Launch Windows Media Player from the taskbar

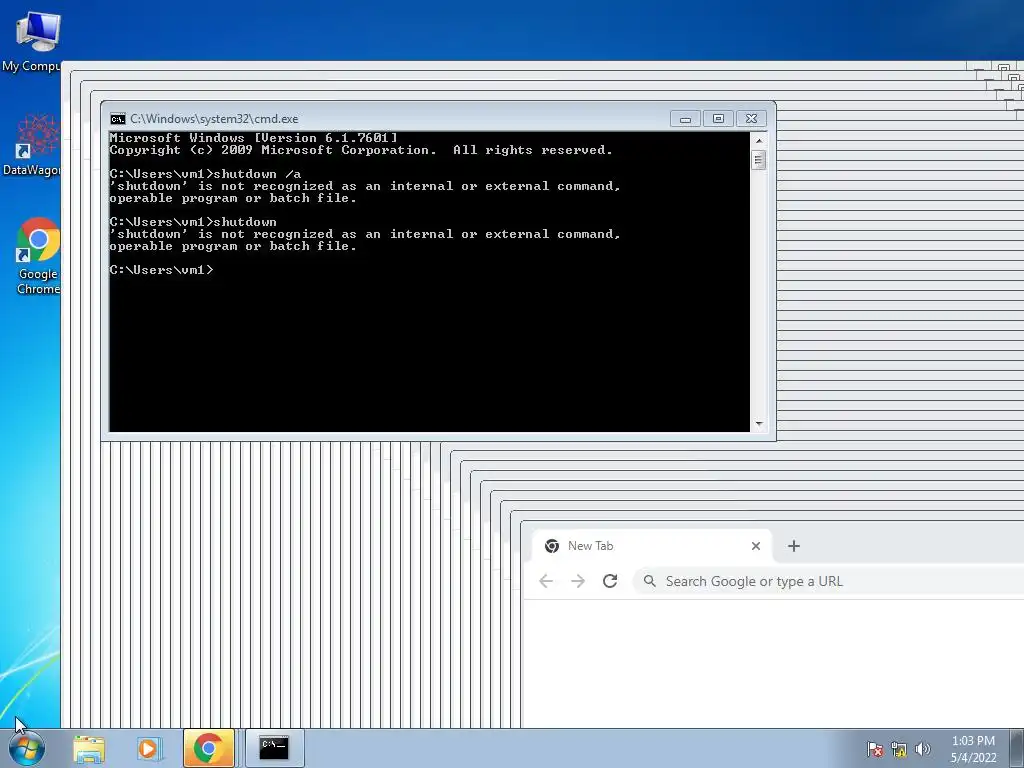(149, 749)
